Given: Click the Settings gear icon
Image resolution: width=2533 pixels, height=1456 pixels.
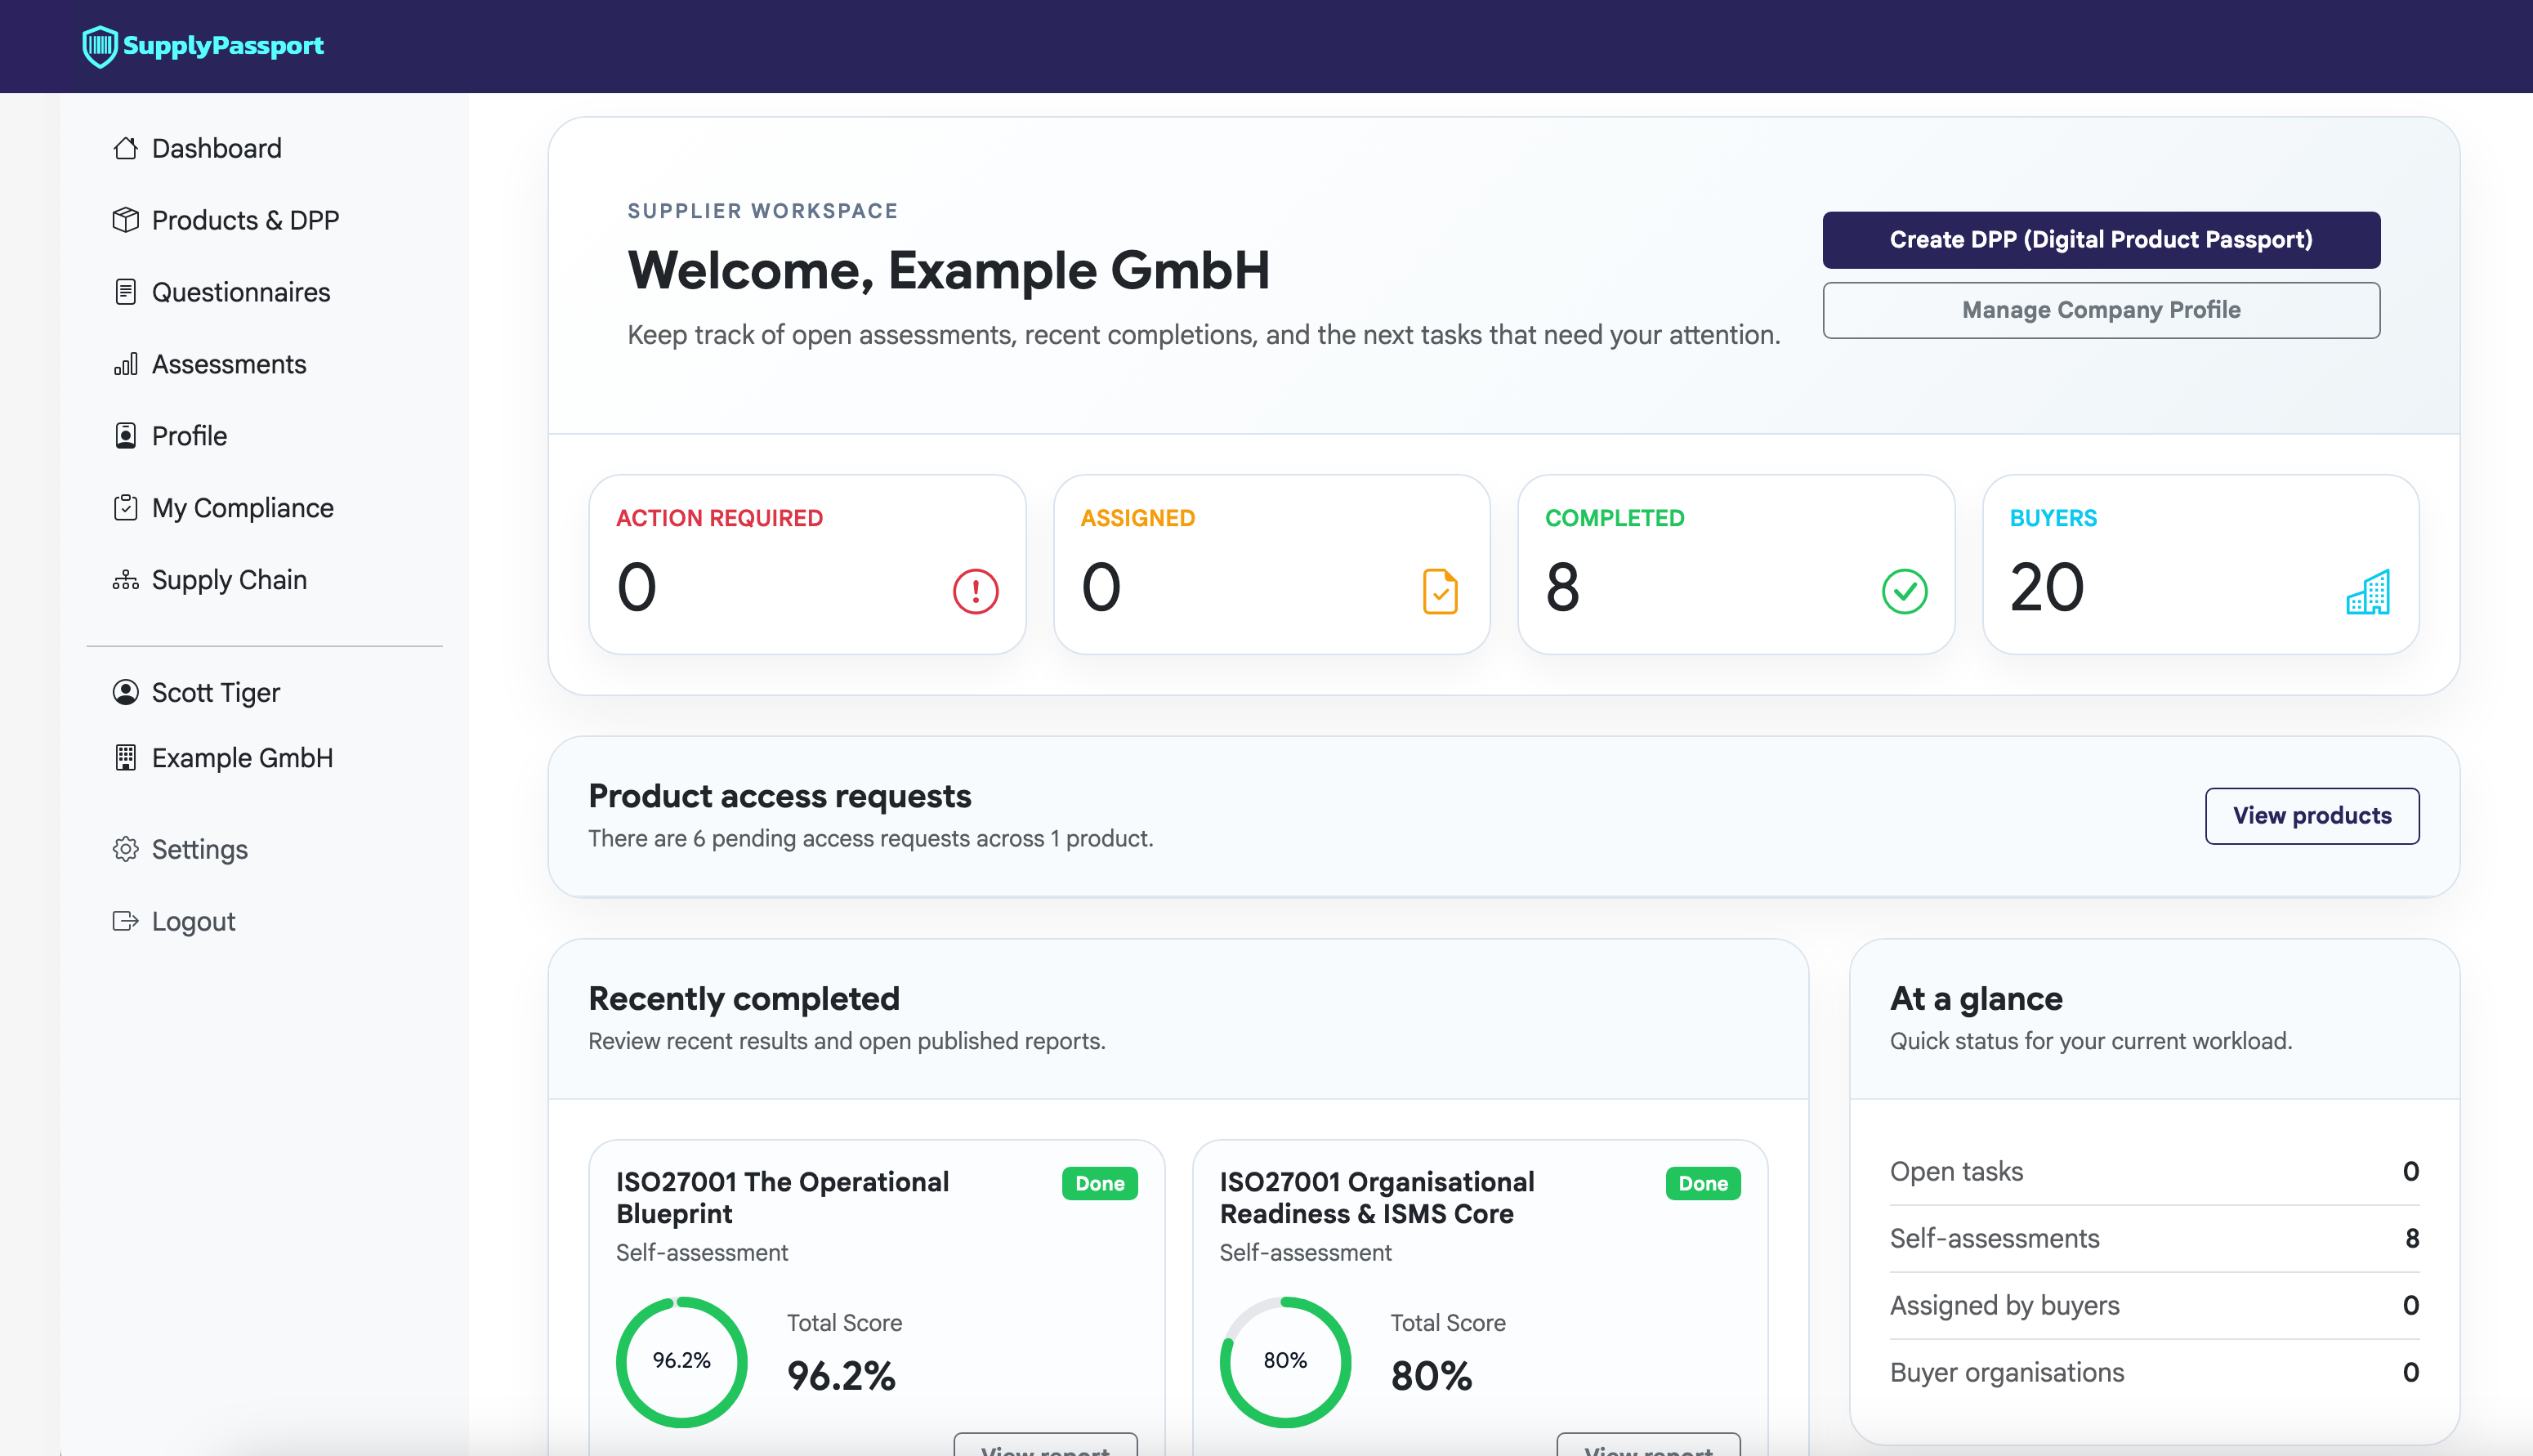Looking at the screenshot, I should click(x=125, y=849).
